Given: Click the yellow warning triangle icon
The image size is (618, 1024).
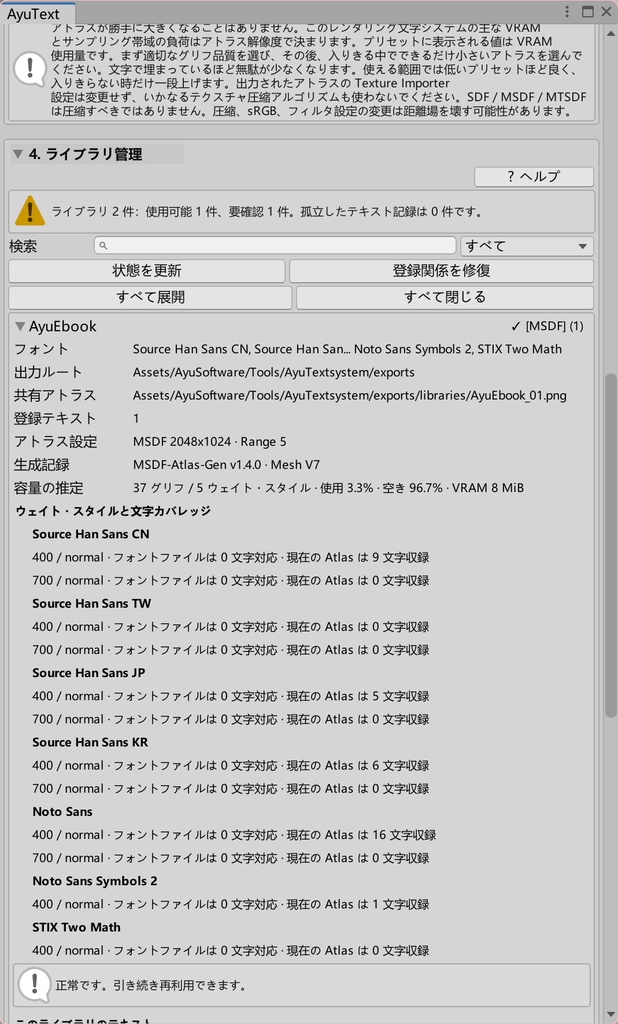Looking at the screenshot, I should [x=30, y=211].
